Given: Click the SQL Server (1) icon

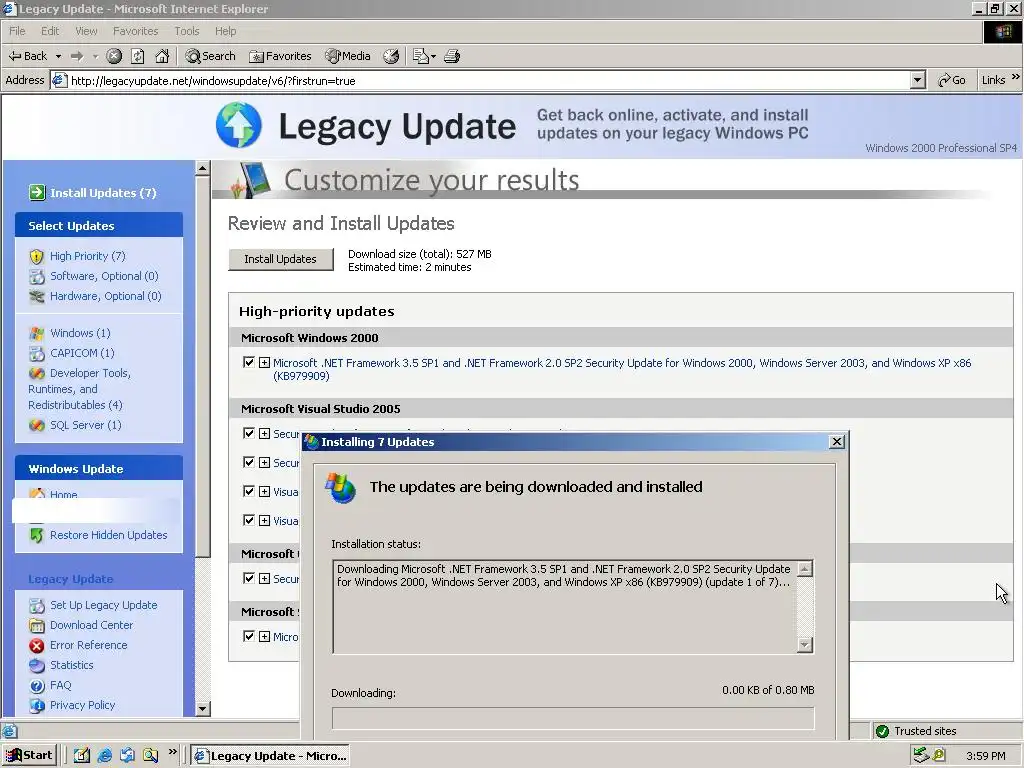Looking at the screenshot, I should (x=37, y=425).
